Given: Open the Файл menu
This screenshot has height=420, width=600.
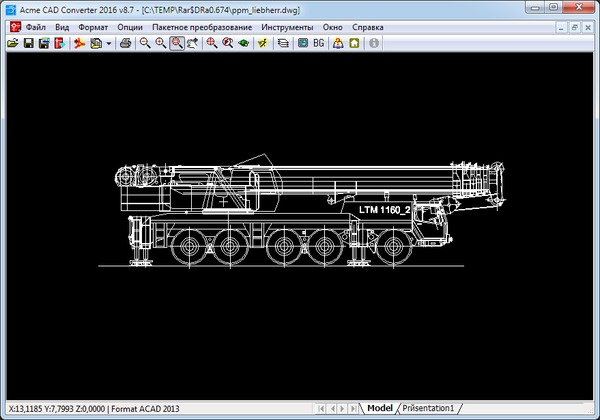Looking at the screenshot, I should tap(36, 27).
